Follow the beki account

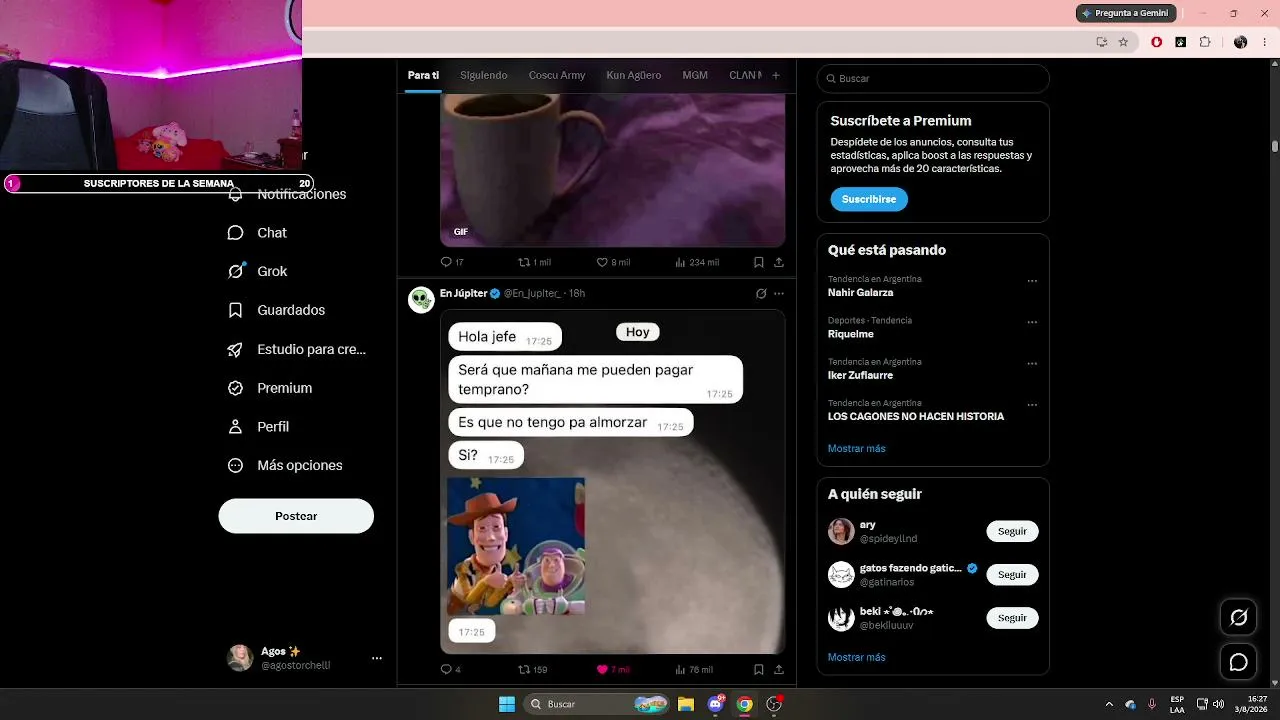(x=1012, y=618)
